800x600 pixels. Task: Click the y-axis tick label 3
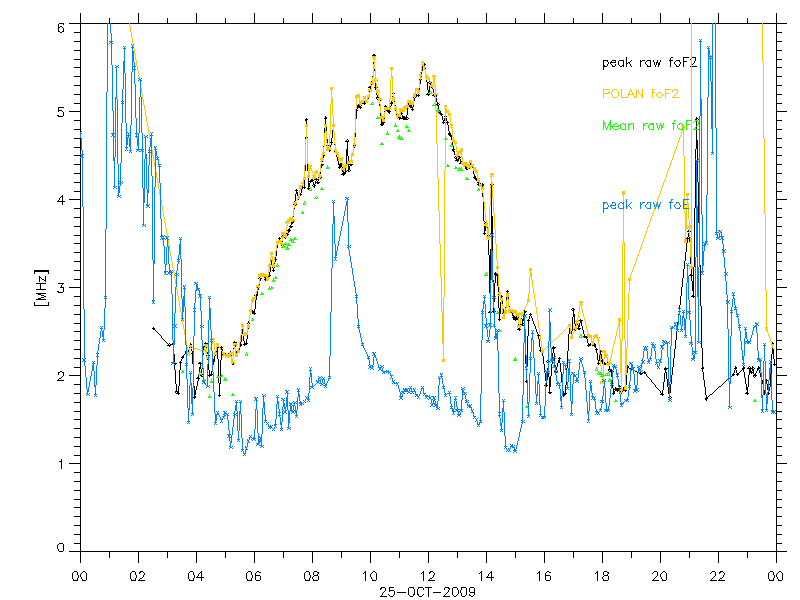(62, 288)
